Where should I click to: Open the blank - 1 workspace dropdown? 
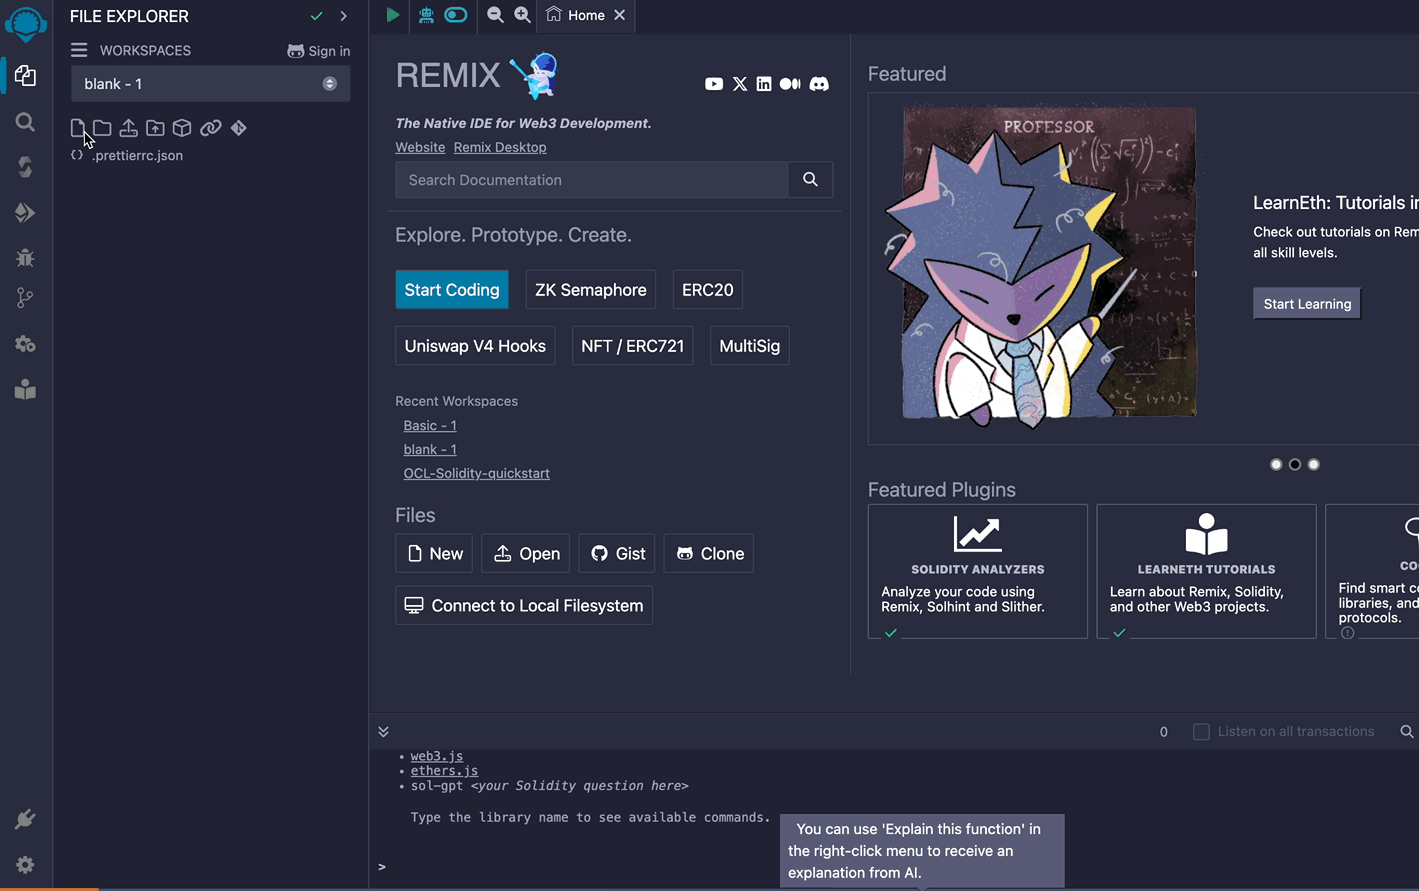[210, 84]
